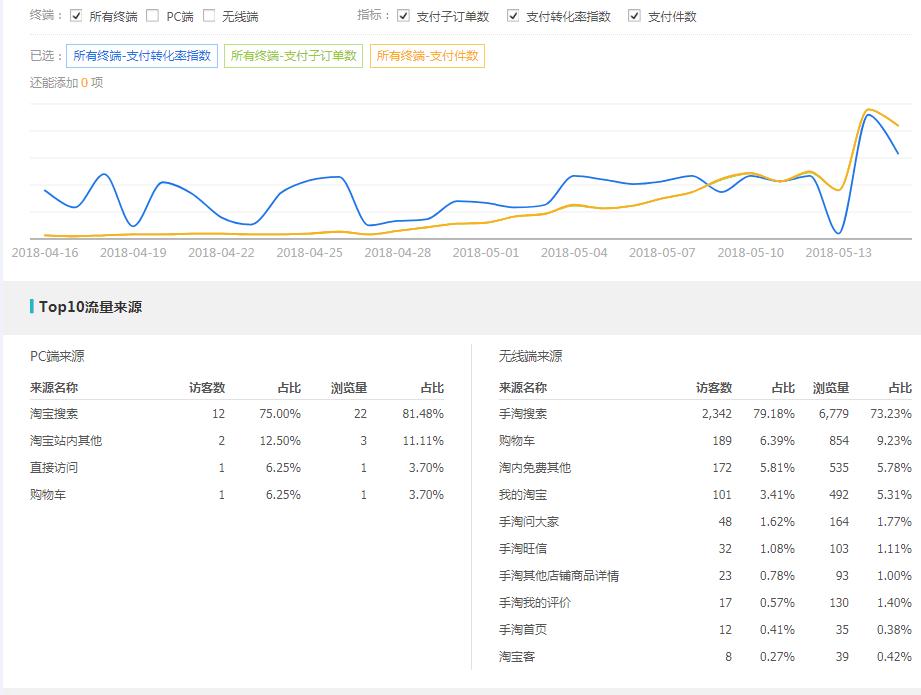
Task: Toggle off the 支付件数 indicator
Action: [x=634, y=16]
